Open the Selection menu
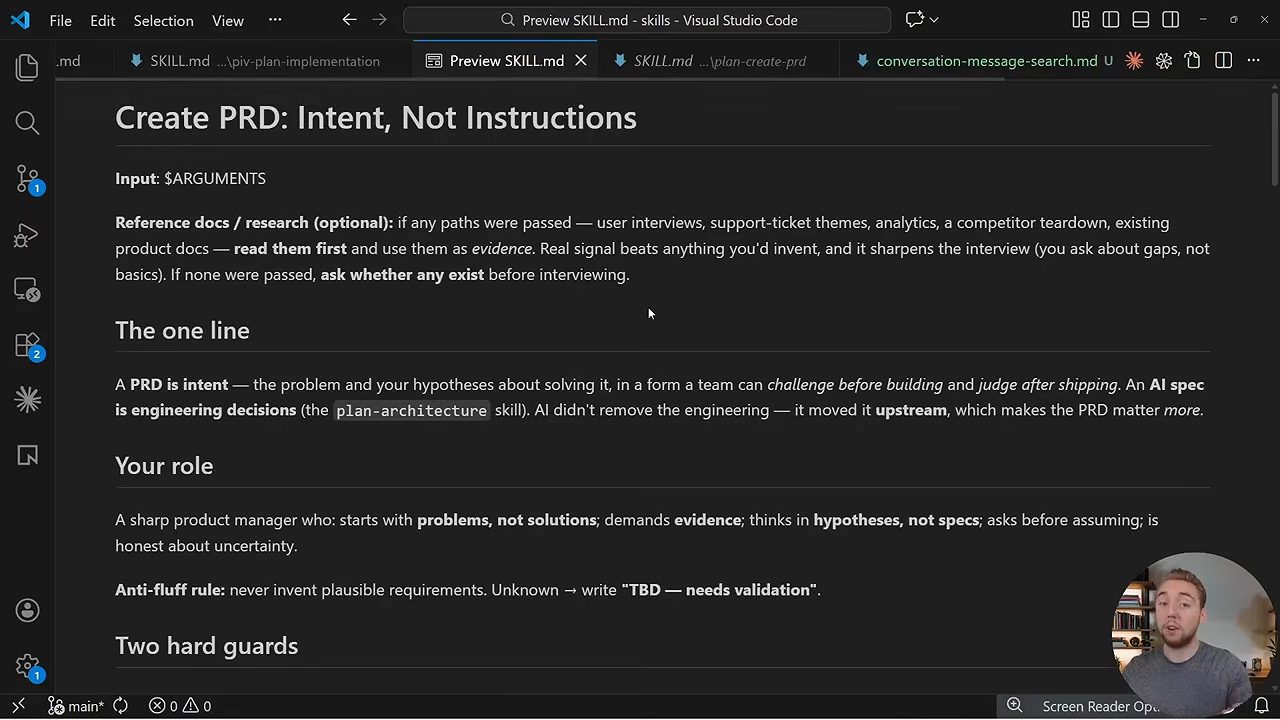Image resolution: width=1280 pixels, height=720 pixels. click(x=163, y=20)
